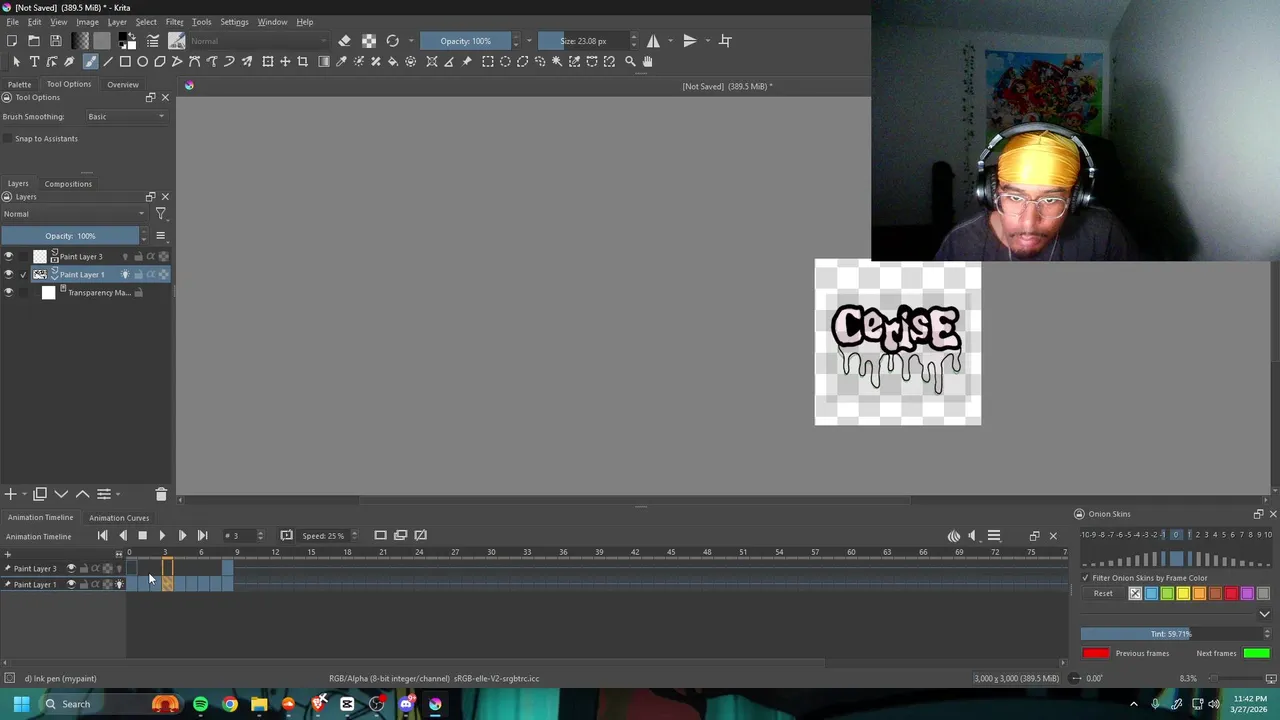Open the Layer menu
The height and width of the screenshot is (720, 1280).
117,22
